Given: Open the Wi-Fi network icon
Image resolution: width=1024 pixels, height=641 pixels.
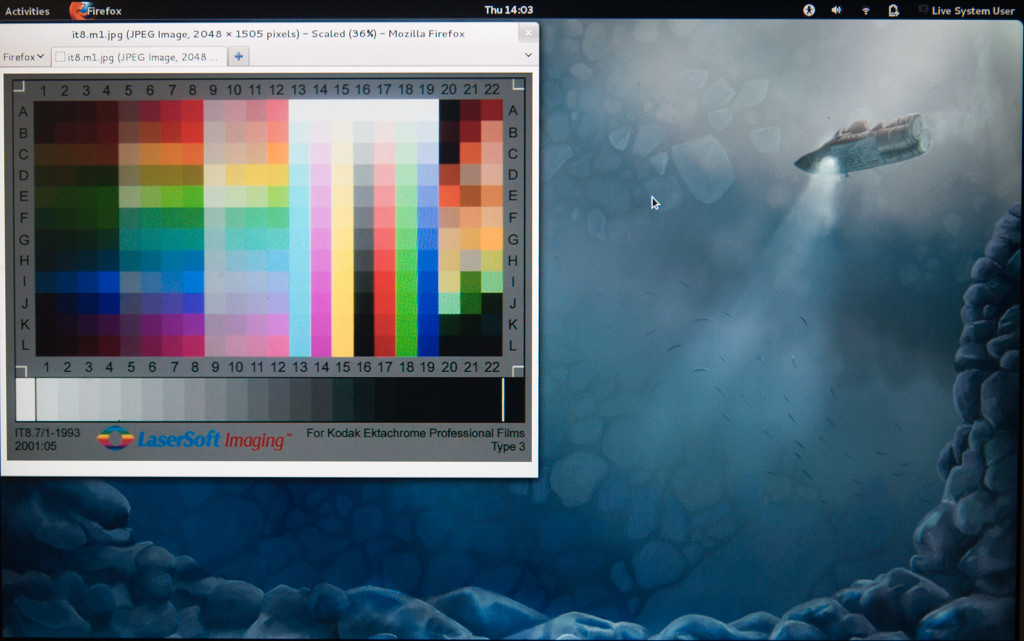Looking at the screenshot, I should pyautogui.click(x=865, y=10).
